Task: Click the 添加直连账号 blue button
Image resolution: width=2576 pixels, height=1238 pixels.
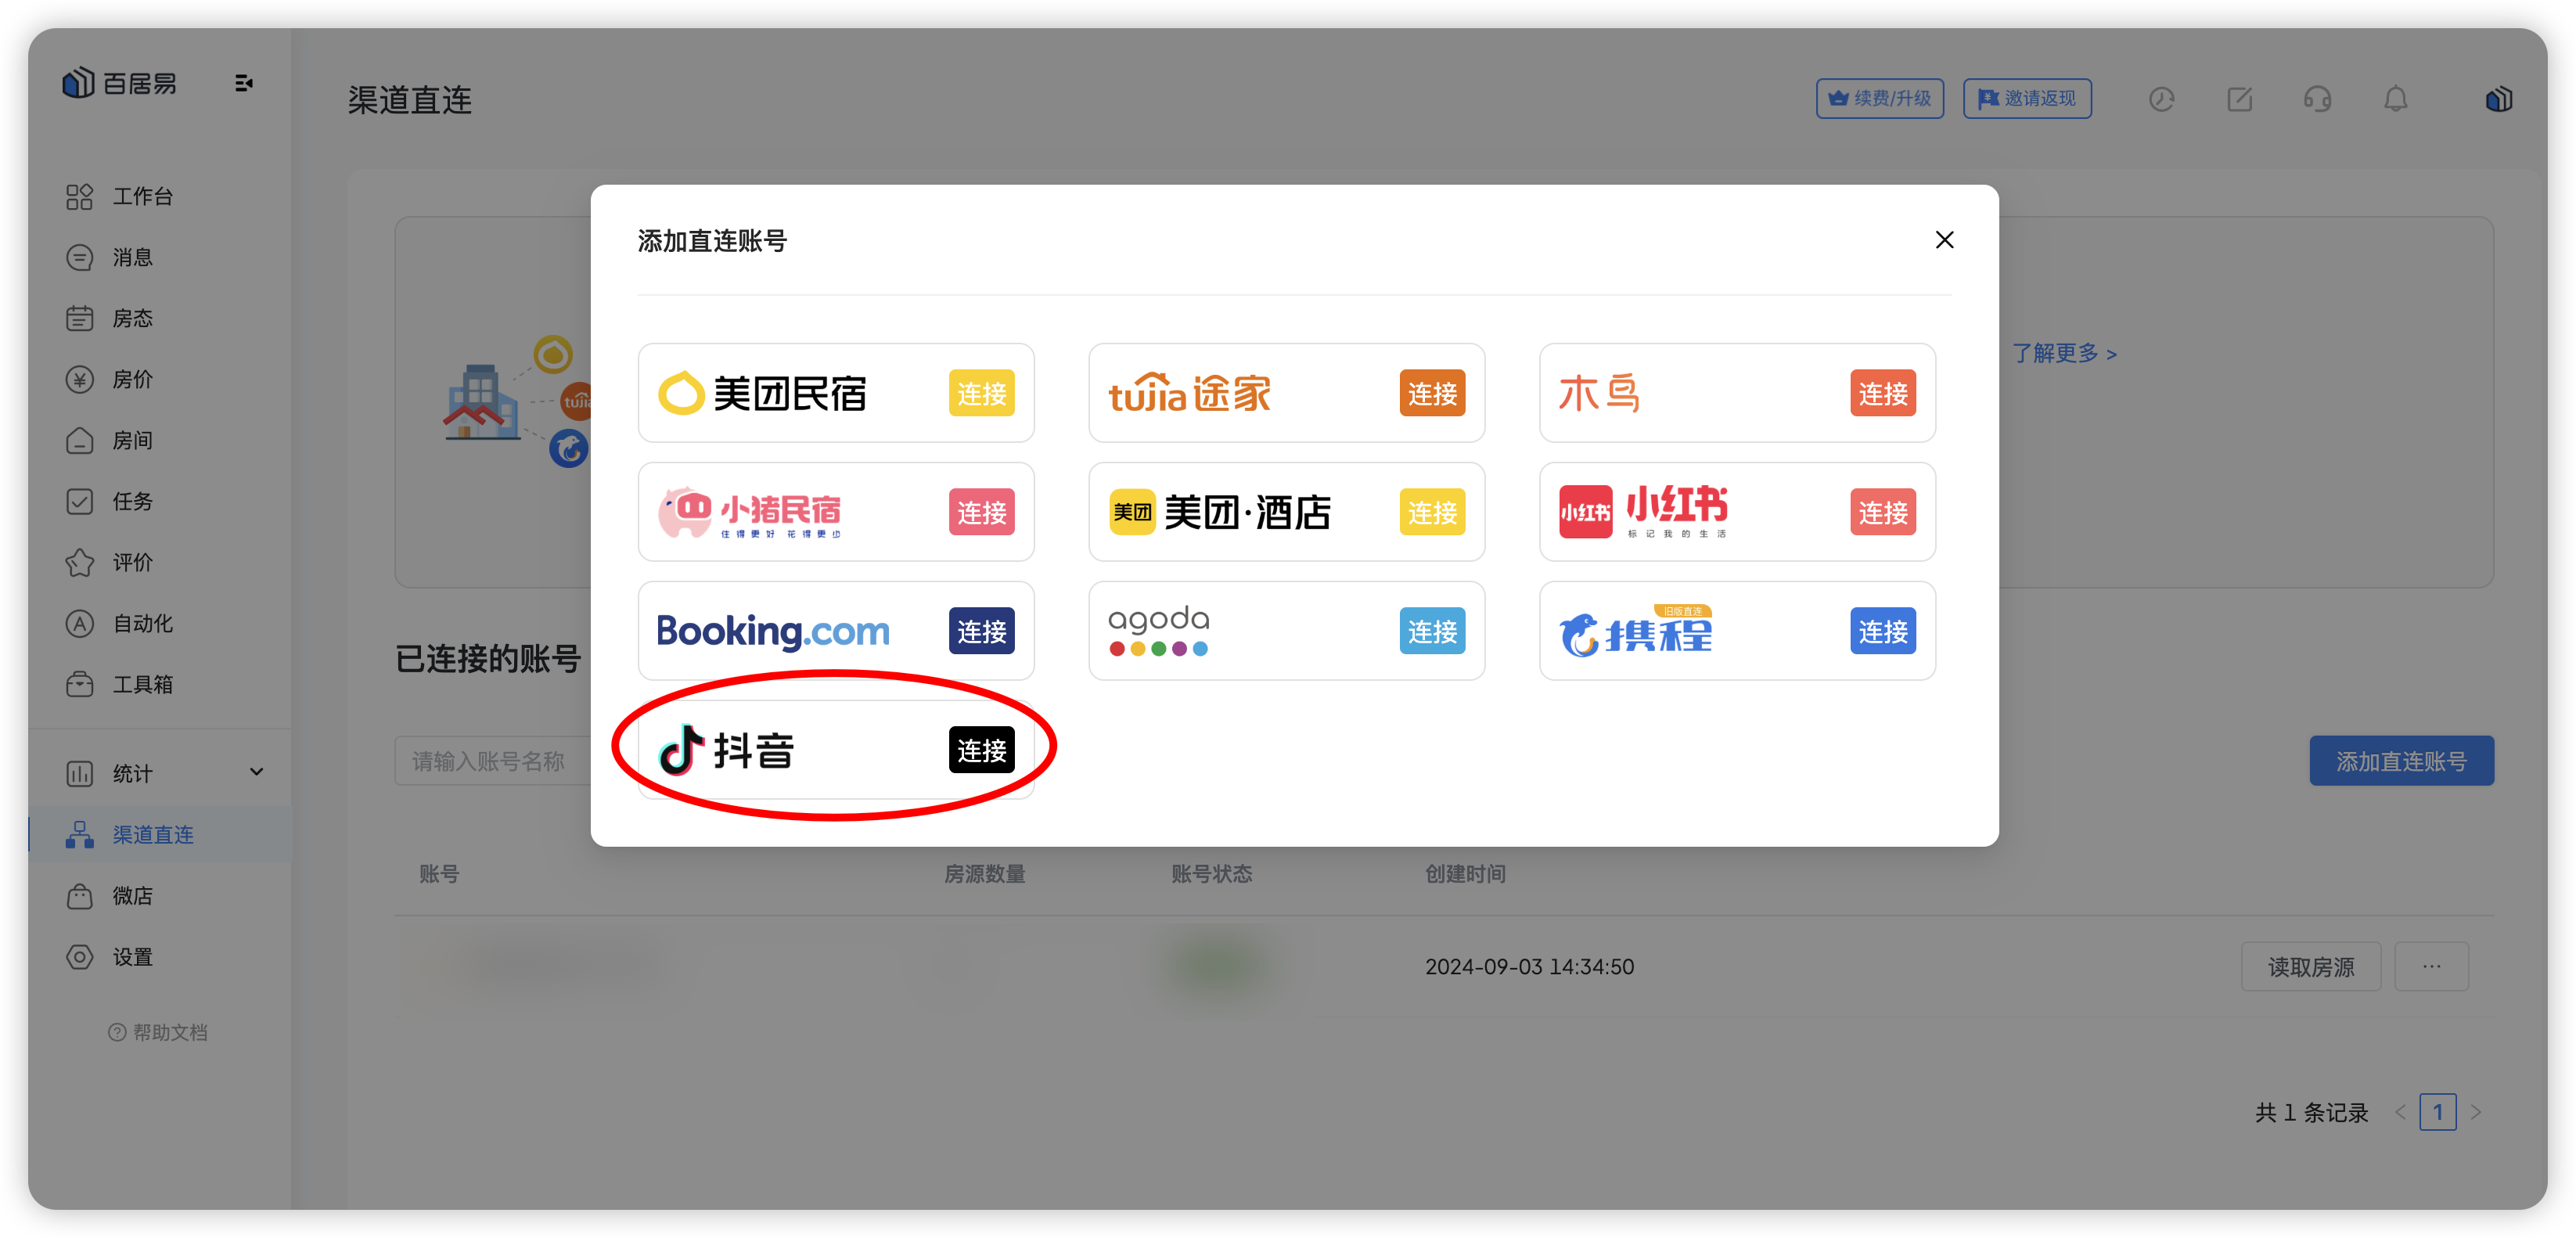Action: pos(2401,761)
